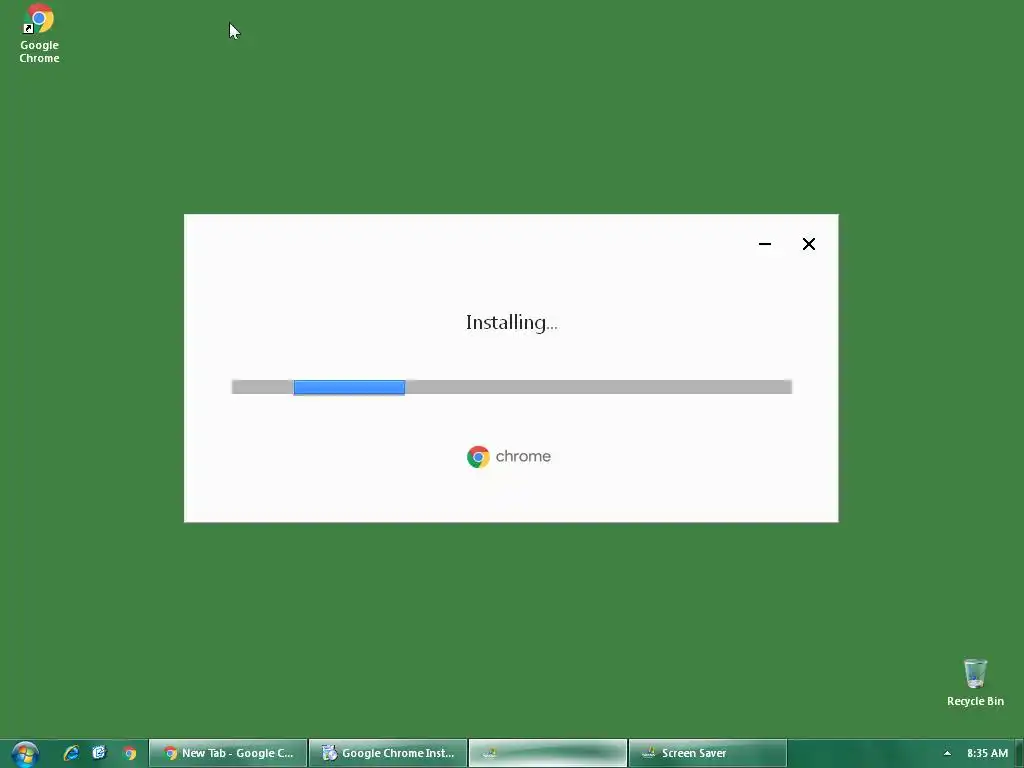Click the "Installing..." status text
1024x768 pixels.
511,323
